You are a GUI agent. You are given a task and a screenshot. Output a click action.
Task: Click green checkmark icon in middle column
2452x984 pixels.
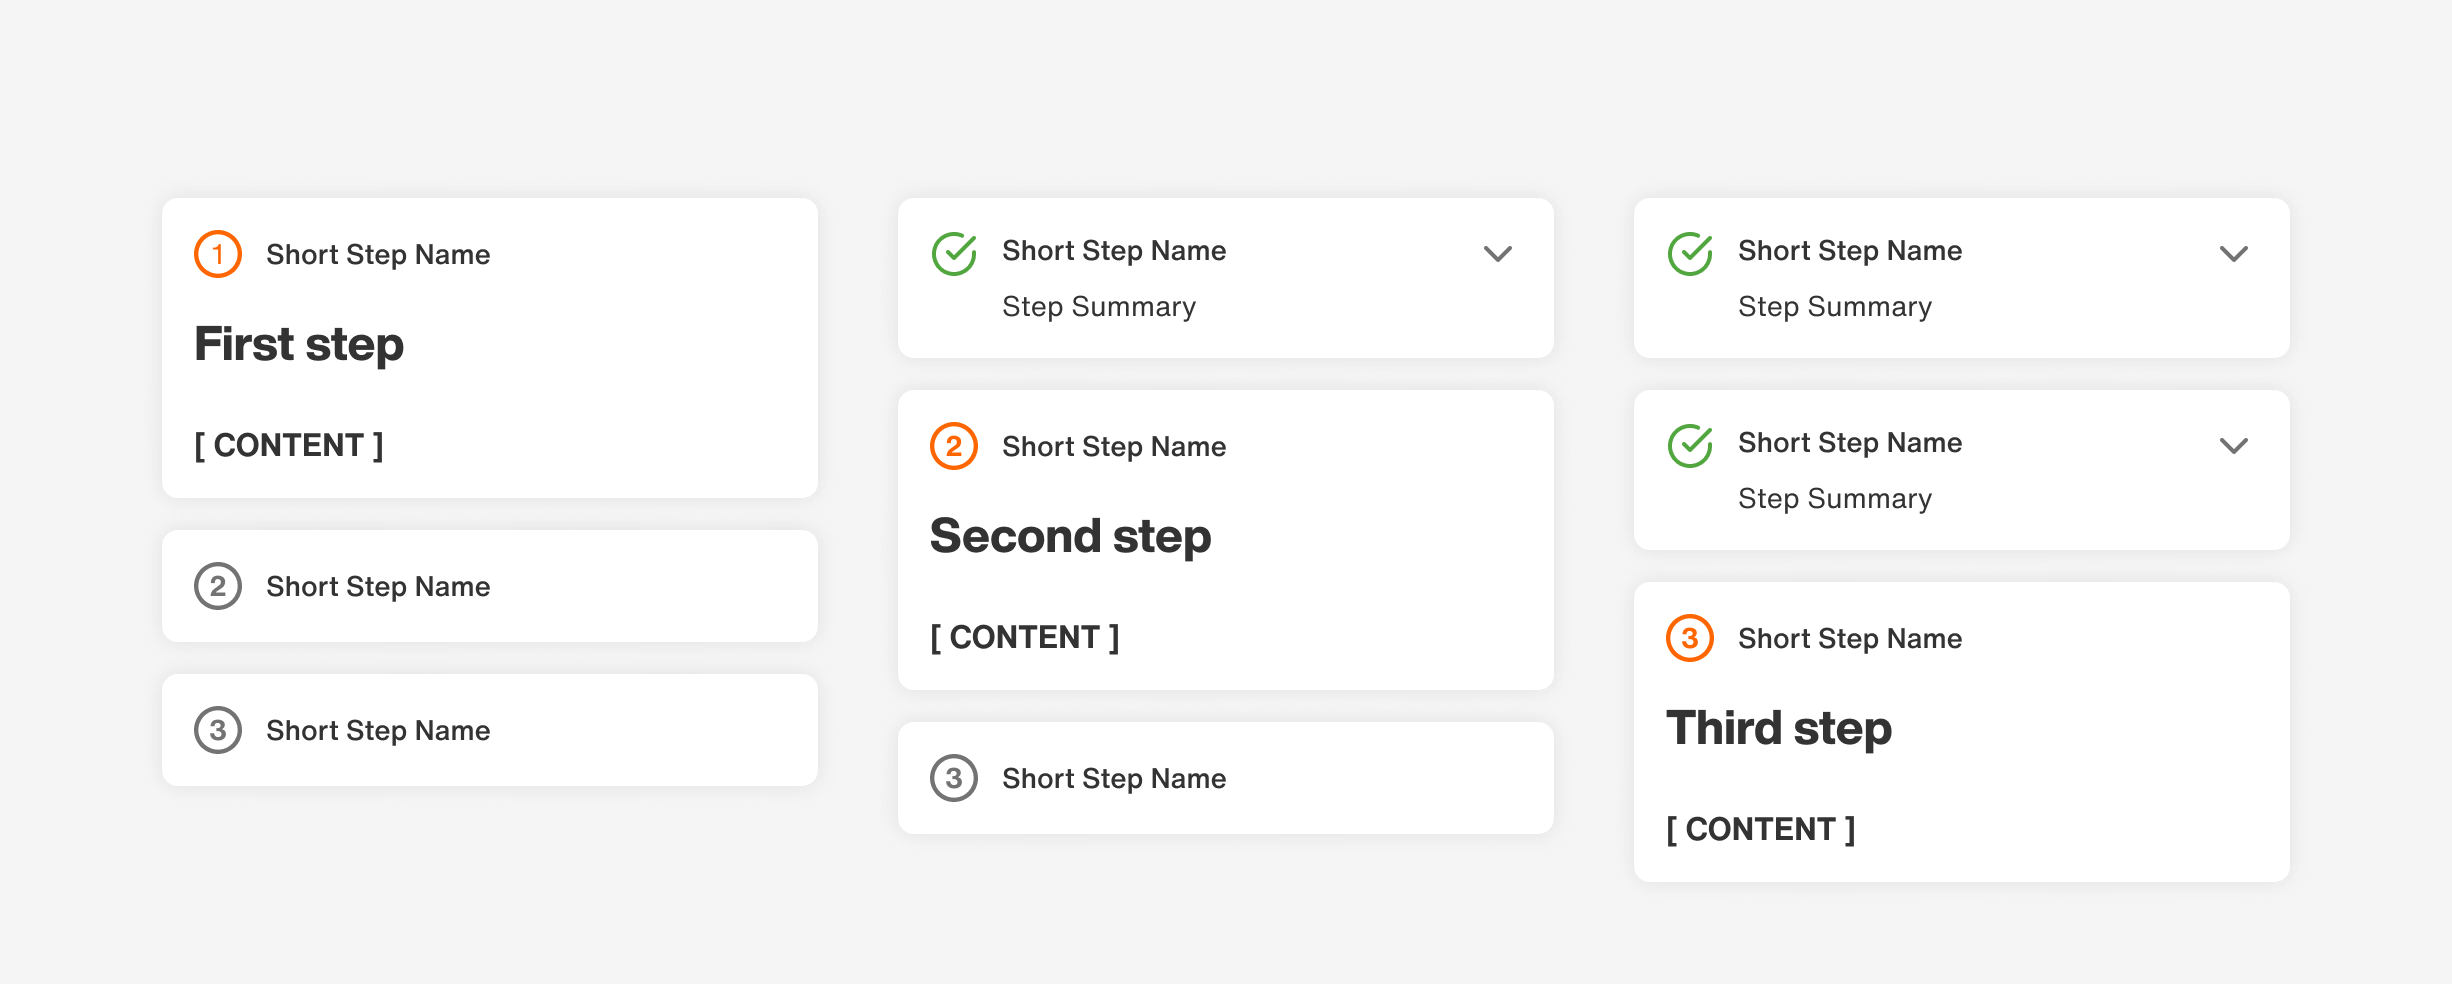tap(954, 254)
